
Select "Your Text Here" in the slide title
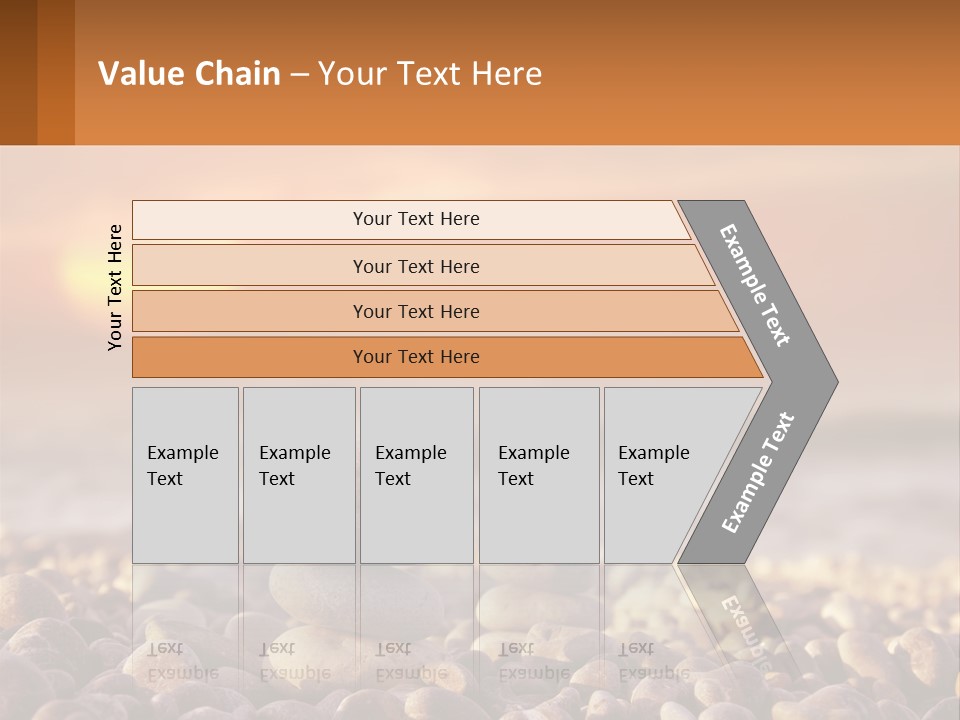[430, 74]
